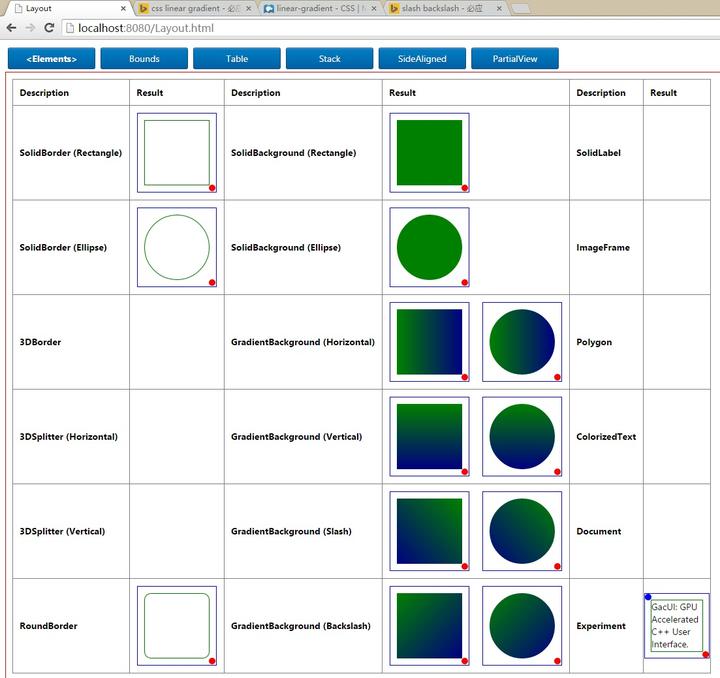Click the SolidBorder (Rectangle) green outline square

click(x=177, y=153)
